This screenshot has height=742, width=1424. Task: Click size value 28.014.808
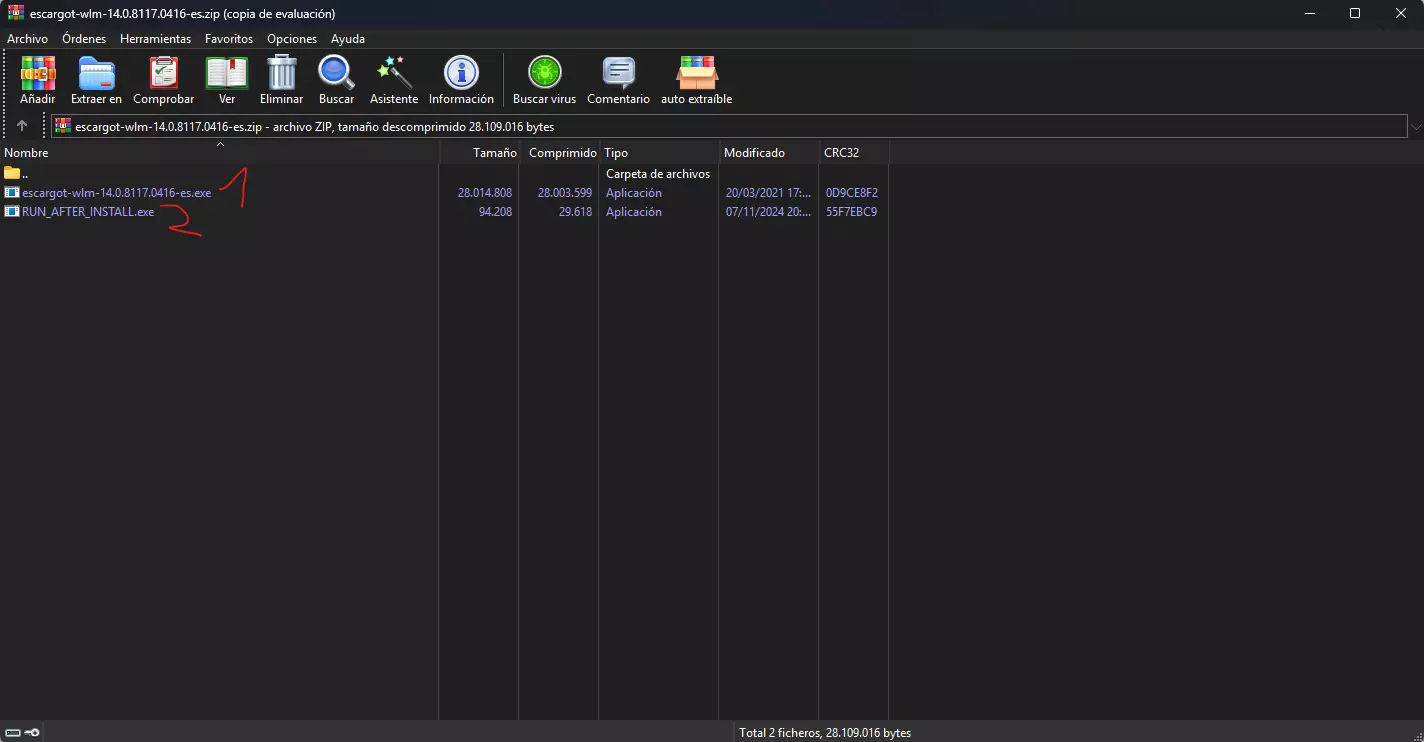[x=485, y=193]
